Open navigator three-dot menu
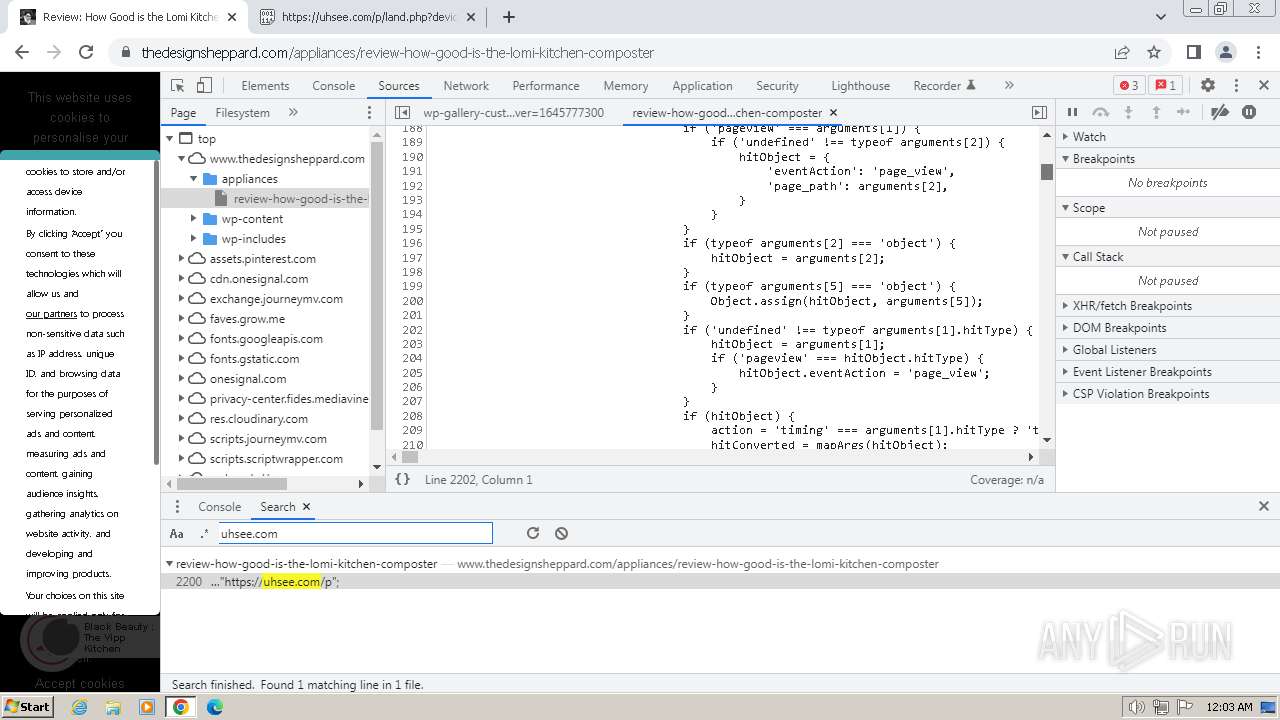The image size is (1280, 720). [369, 113]
